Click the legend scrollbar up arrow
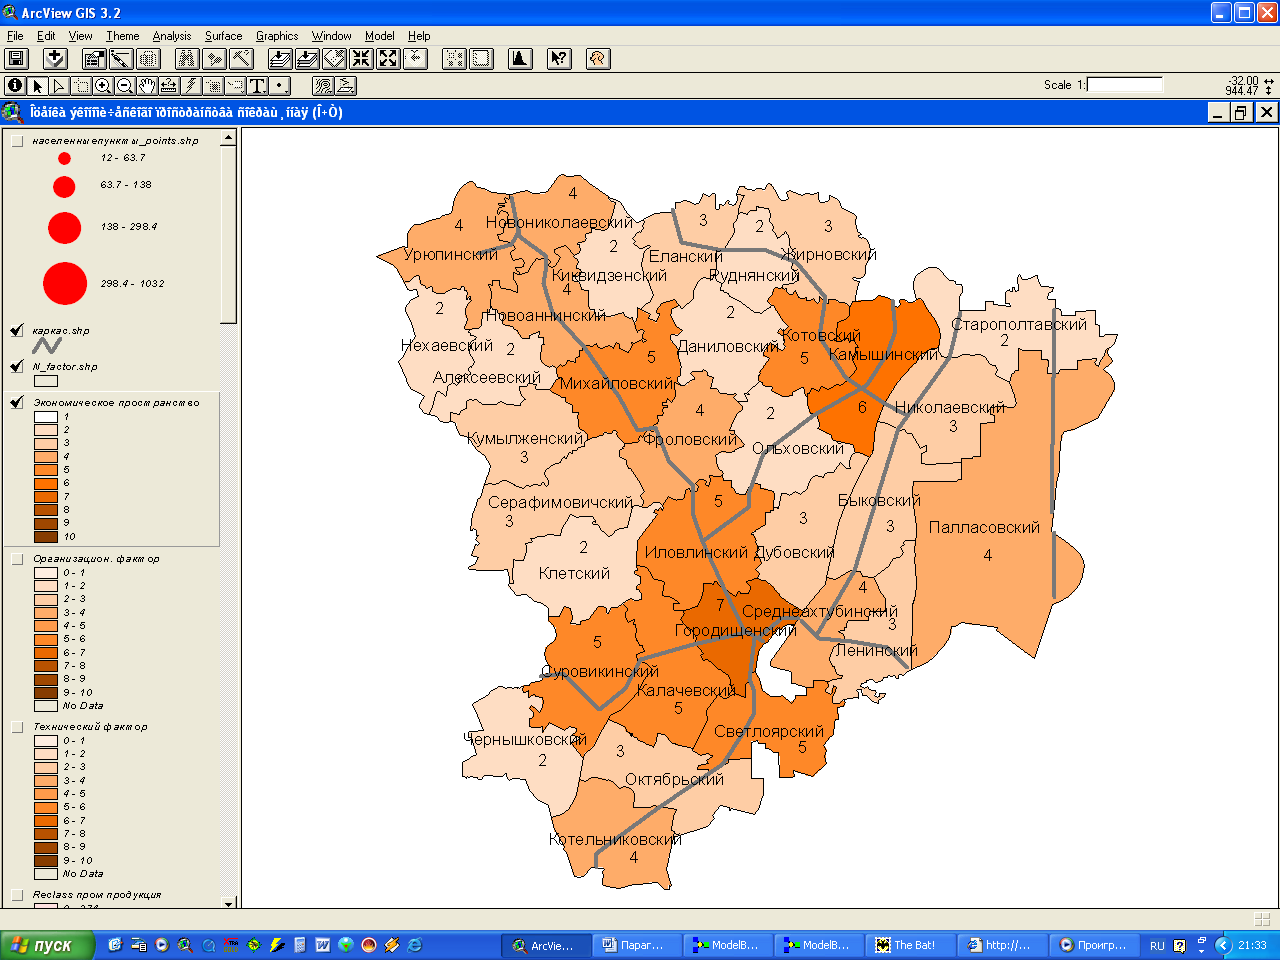Viewport: 1280px width, 960px height. (229, 138)
